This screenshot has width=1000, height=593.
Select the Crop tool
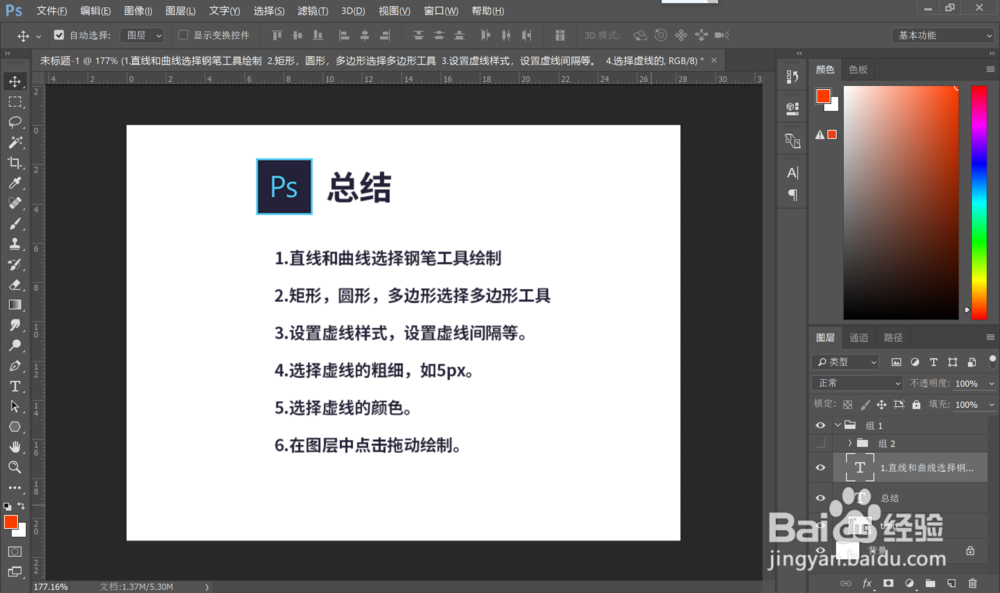(x=14, y=163)
